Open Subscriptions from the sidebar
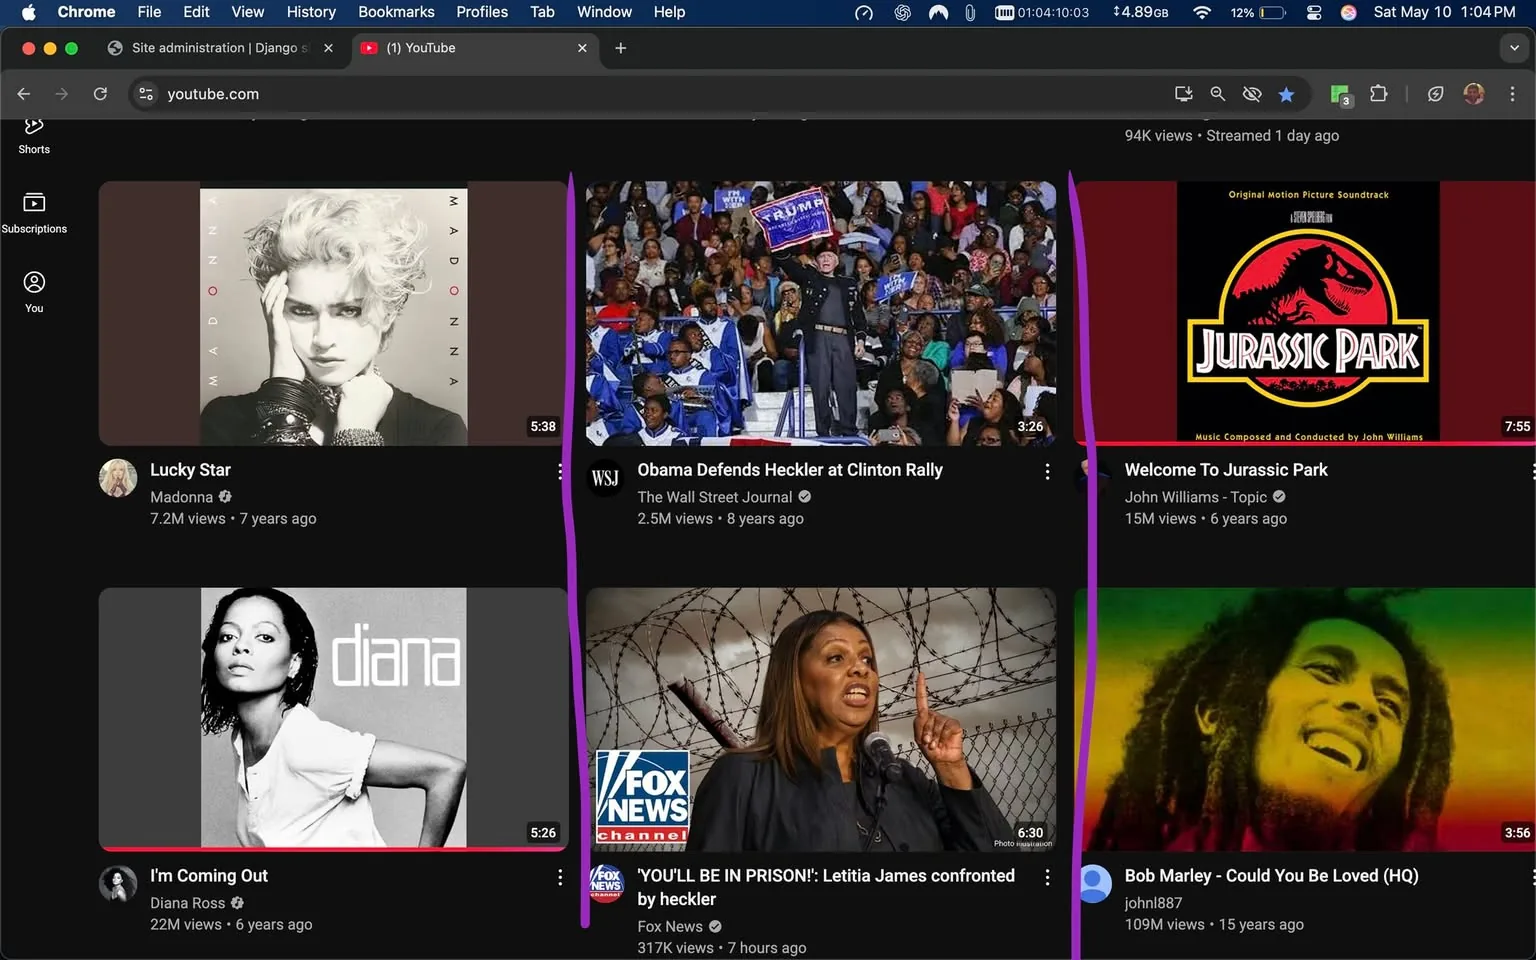Image resolution: width=1536 pixels, height=960 pixels. 33,210
